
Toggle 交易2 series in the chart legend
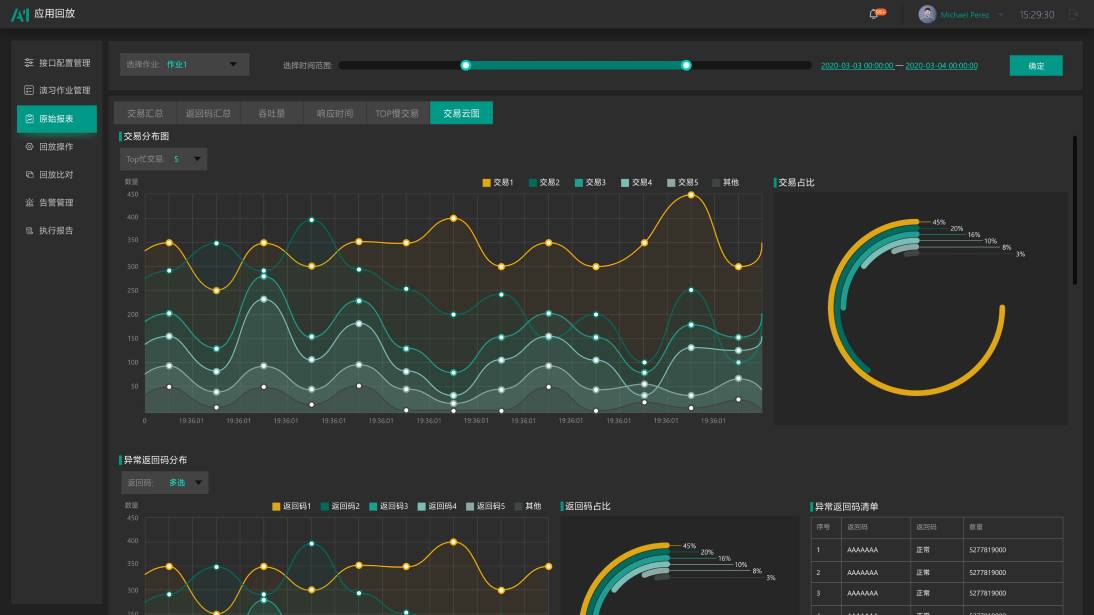(x=544, y=182)
